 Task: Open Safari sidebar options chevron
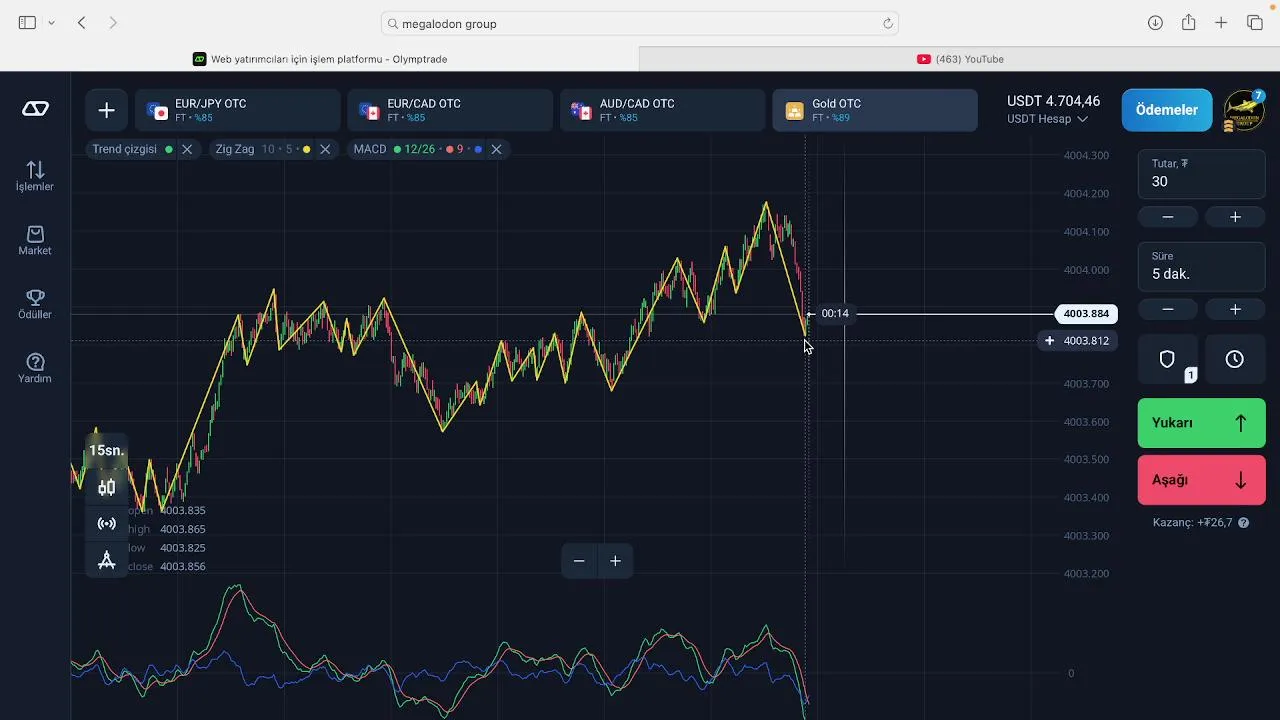[x=51, y=23]
